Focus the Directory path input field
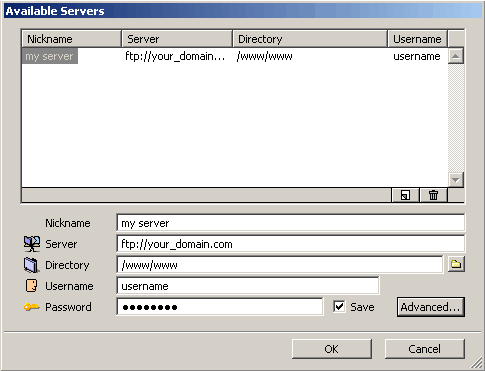The width and height of the screenshot is (485, 371). 280,265
